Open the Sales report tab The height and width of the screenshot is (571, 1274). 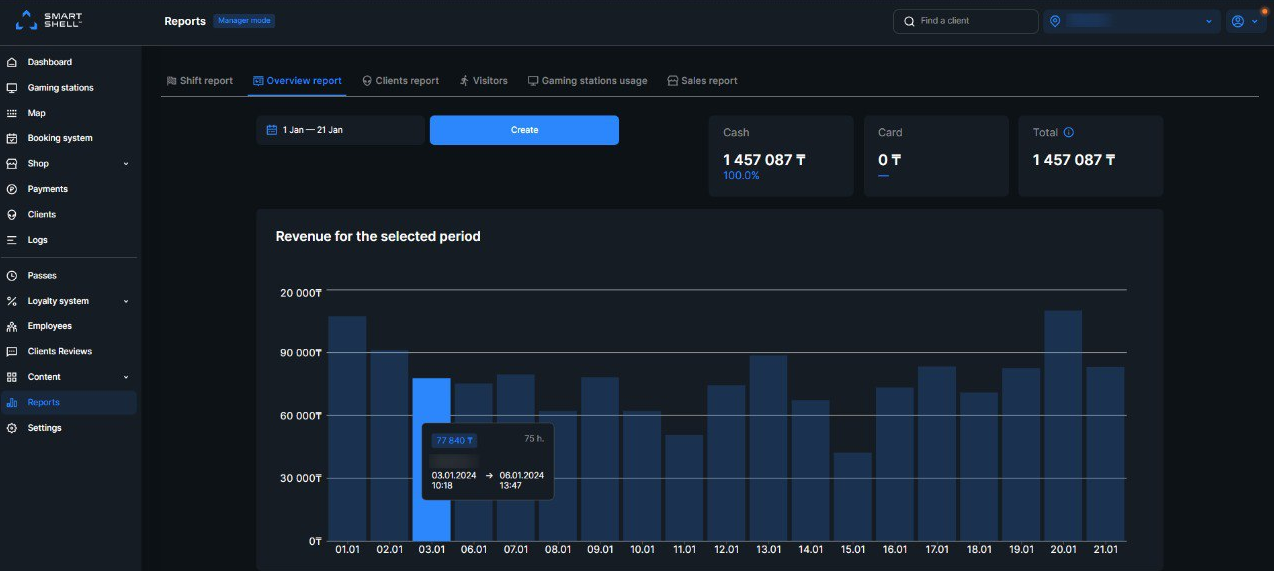(702, 81)
